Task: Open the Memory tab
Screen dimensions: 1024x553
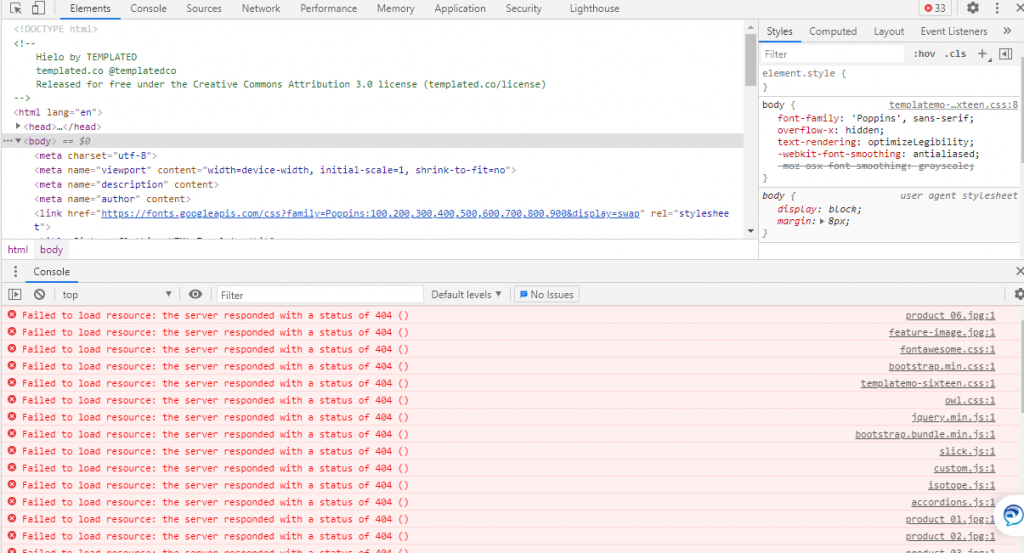Action: (x=395, y=8)
